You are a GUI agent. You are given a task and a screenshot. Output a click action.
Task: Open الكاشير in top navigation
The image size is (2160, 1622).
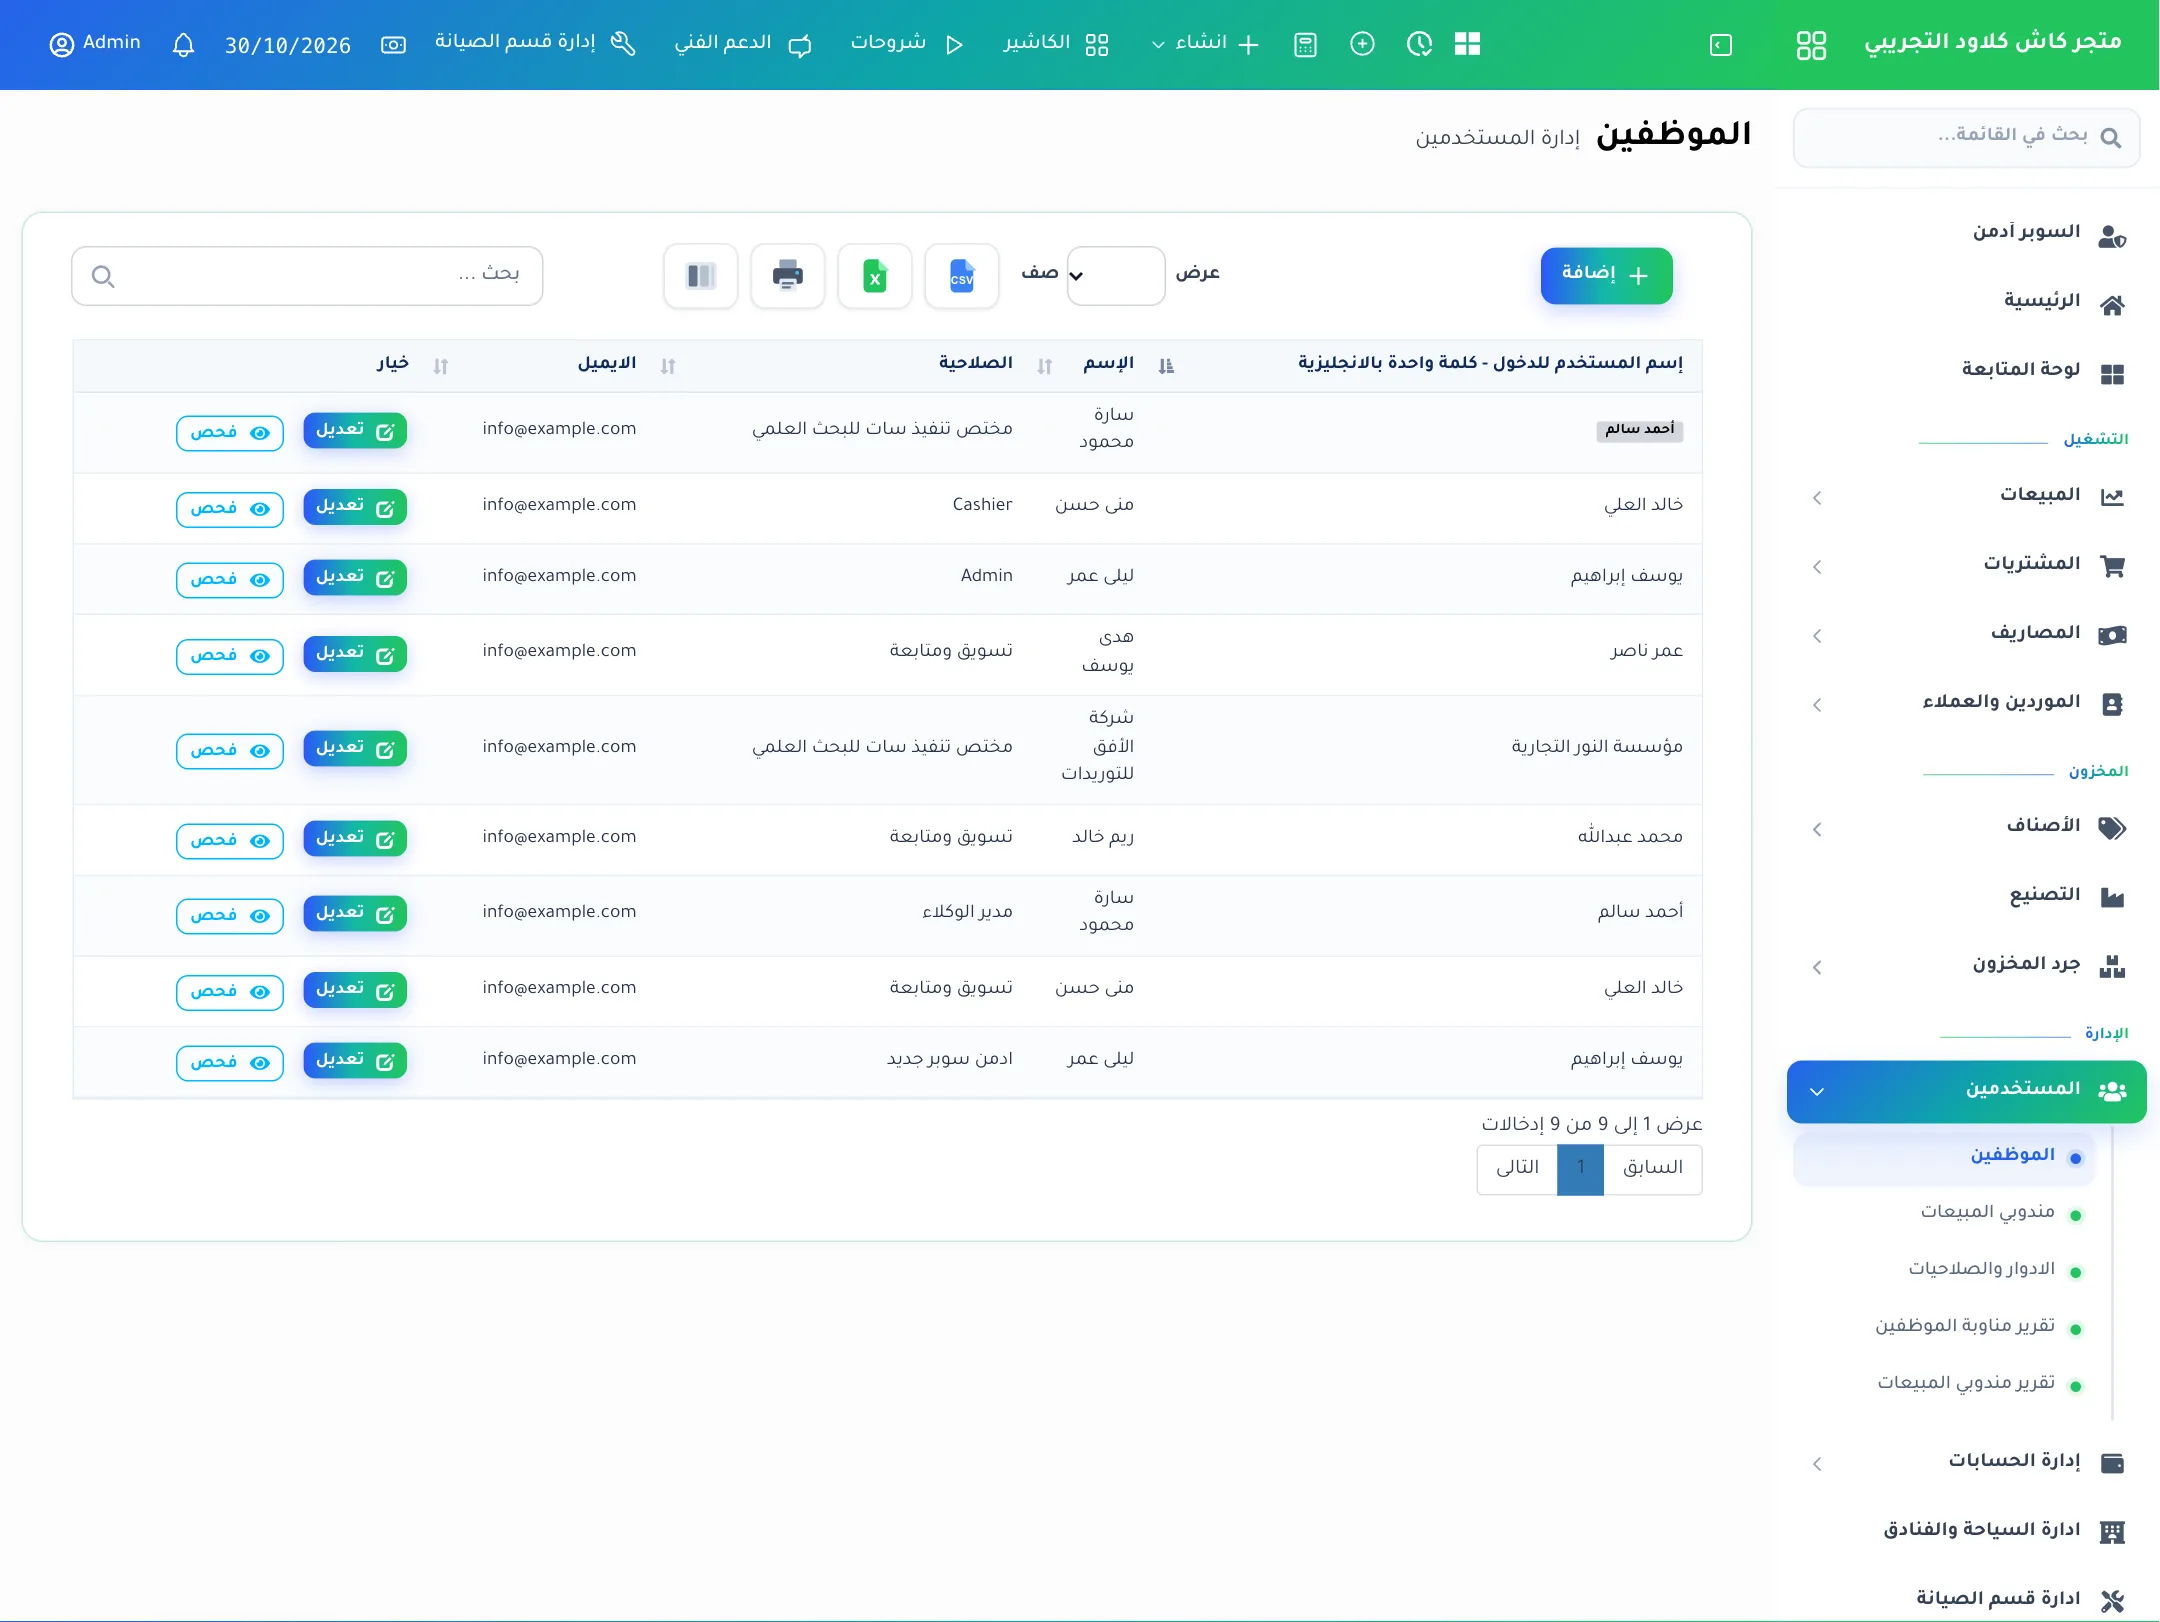tap(1055, 44)
